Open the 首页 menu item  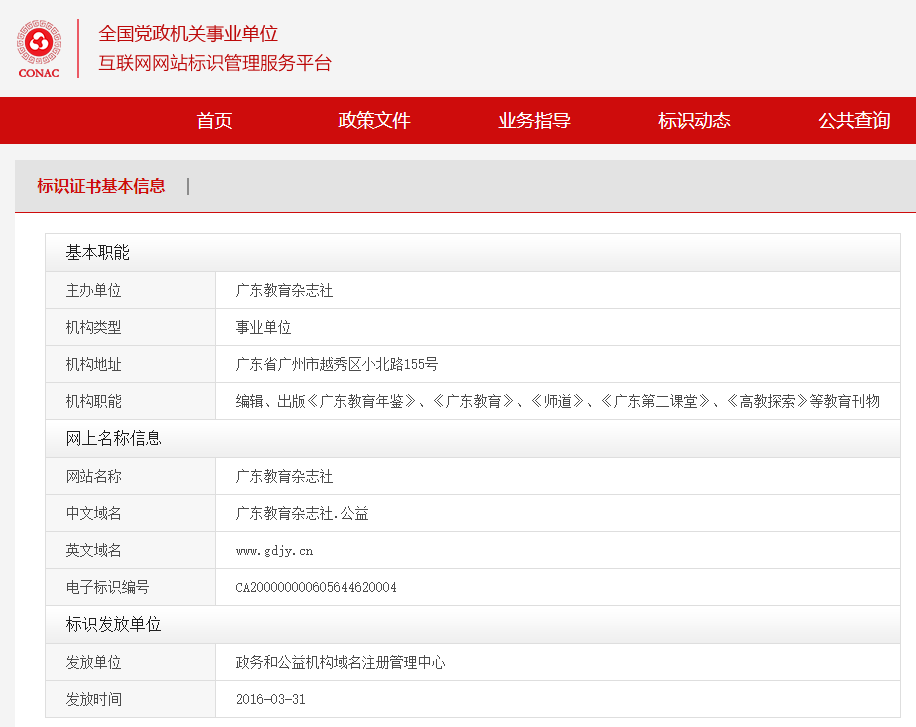coord(214,120)
